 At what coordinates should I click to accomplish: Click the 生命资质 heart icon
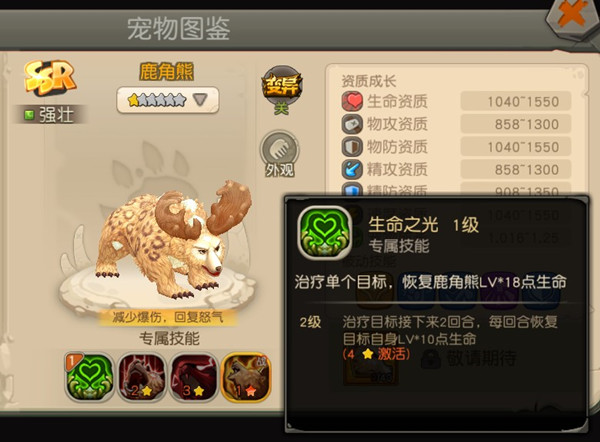click(x=352, y=101)
